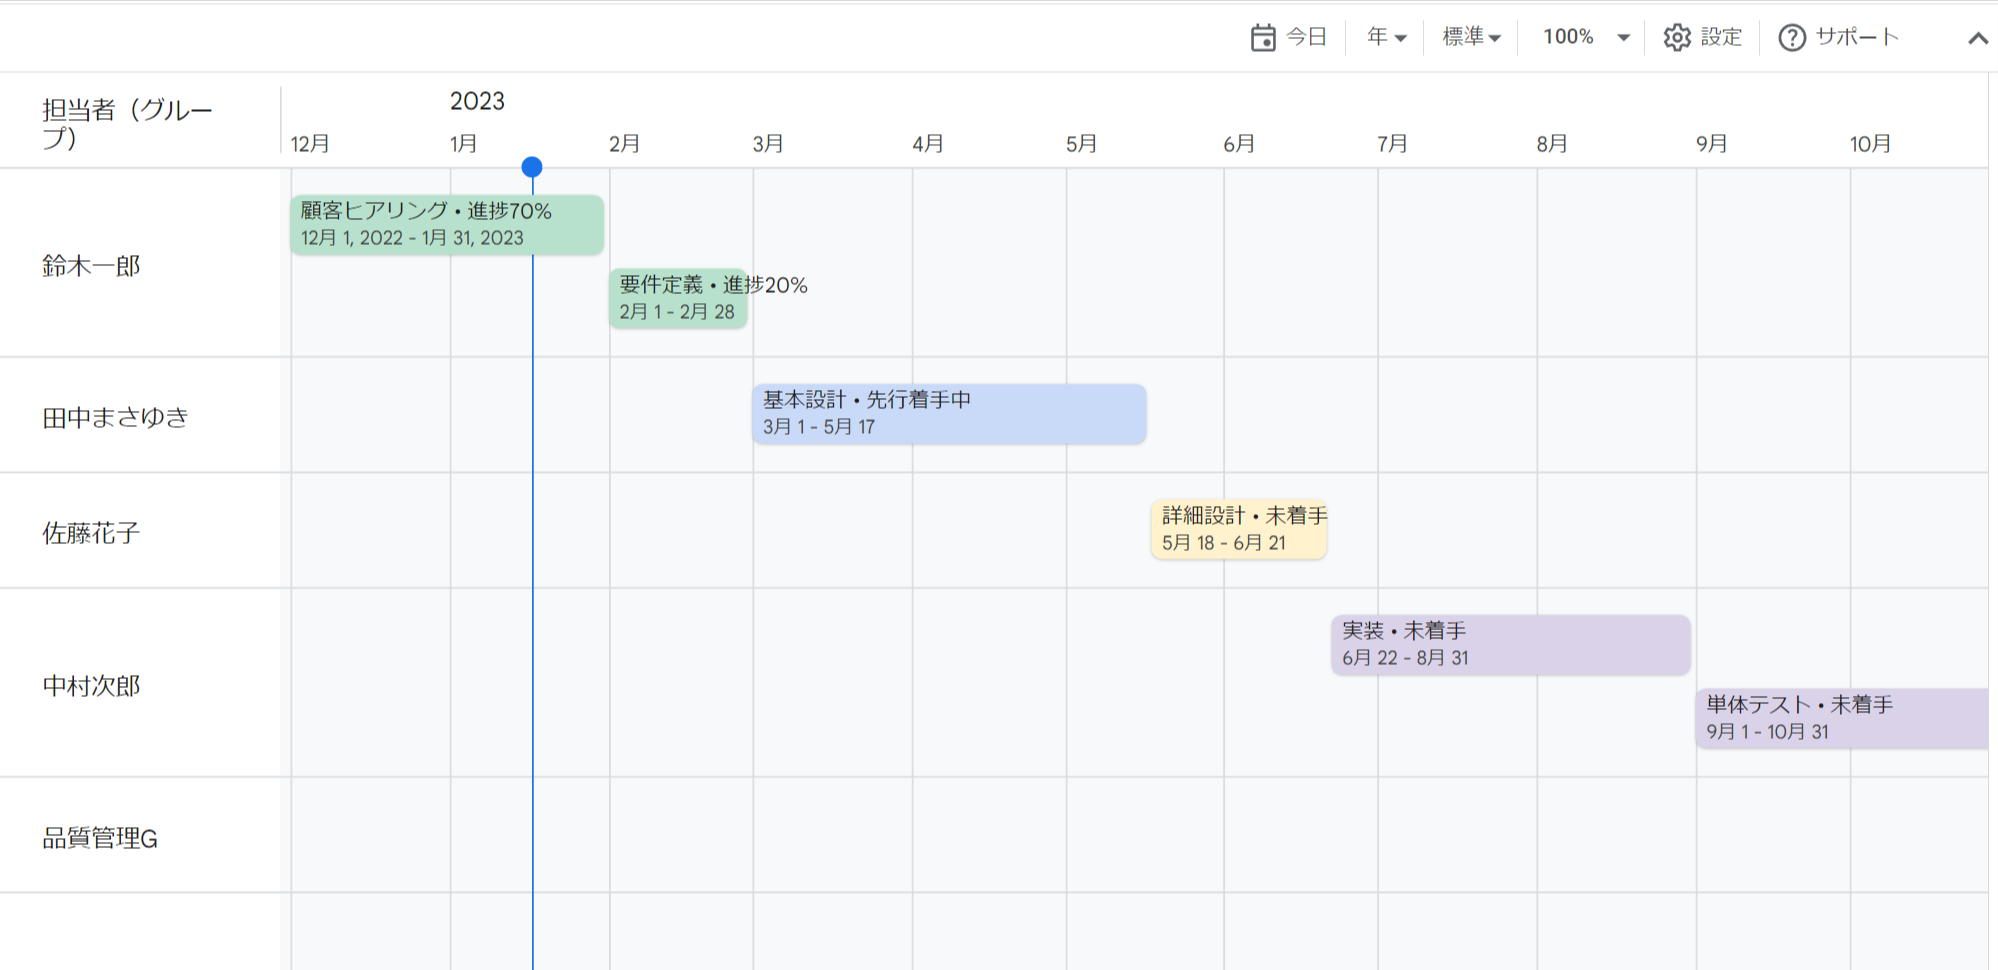This screenshot has width=1998, height=970.
Task: Open the 標準 view mode dropdown
Action: point(1471,37)
